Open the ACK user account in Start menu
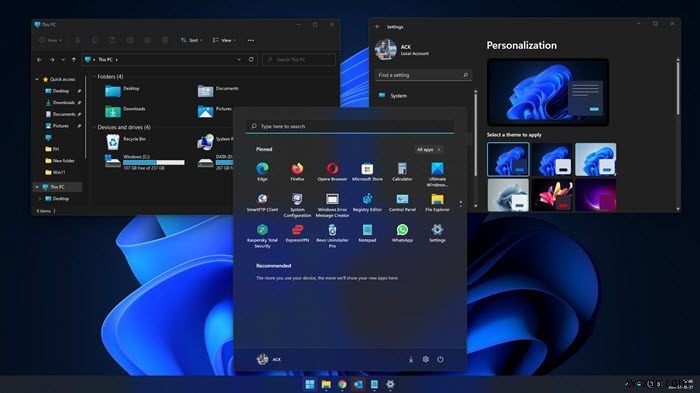The image size is (700, 393). coord(269,359)
